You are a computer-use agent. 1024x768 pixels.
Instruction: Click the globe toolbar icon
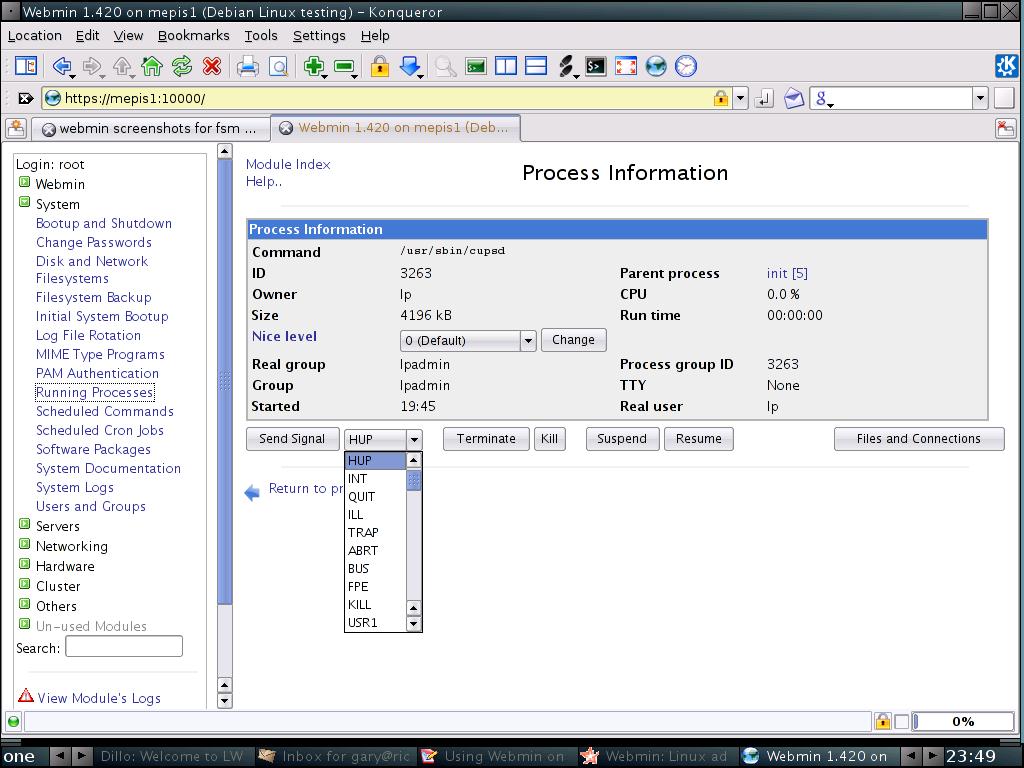[x=656, y=66]
